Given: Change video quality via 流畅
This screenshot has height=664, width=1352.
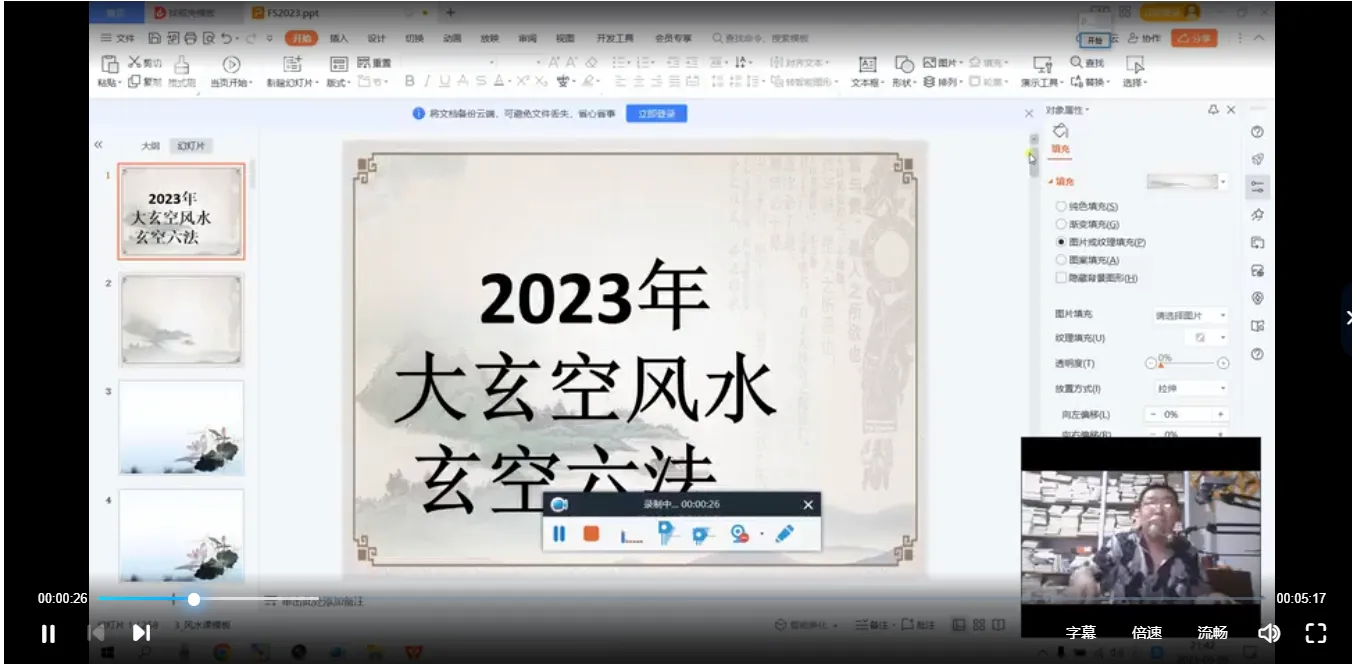Looking at the screenshot, I should [1213, 633].
